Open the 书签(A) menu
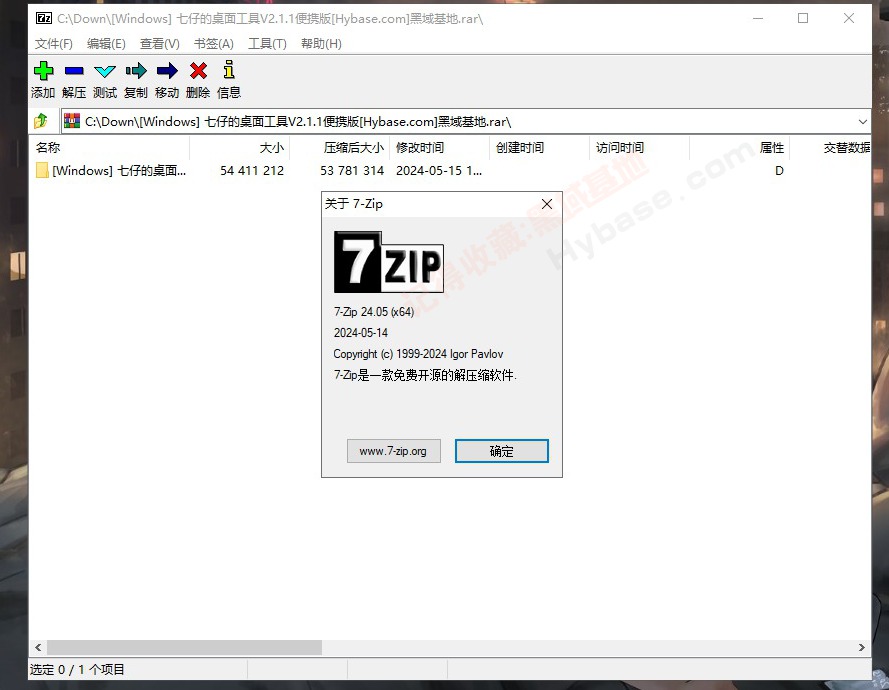The image size is (889, 690). 214,44
